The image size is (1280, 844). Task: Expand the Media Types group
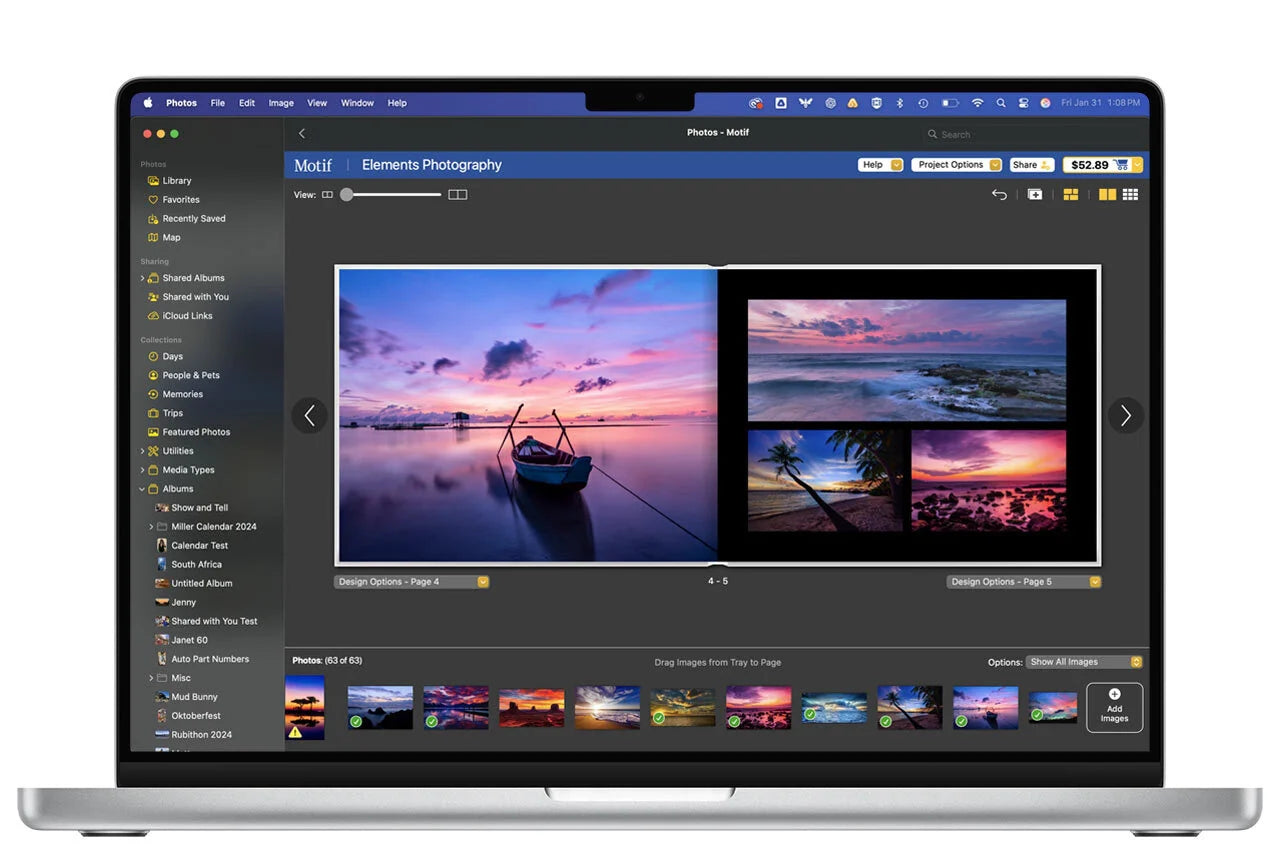click(142, 471)
